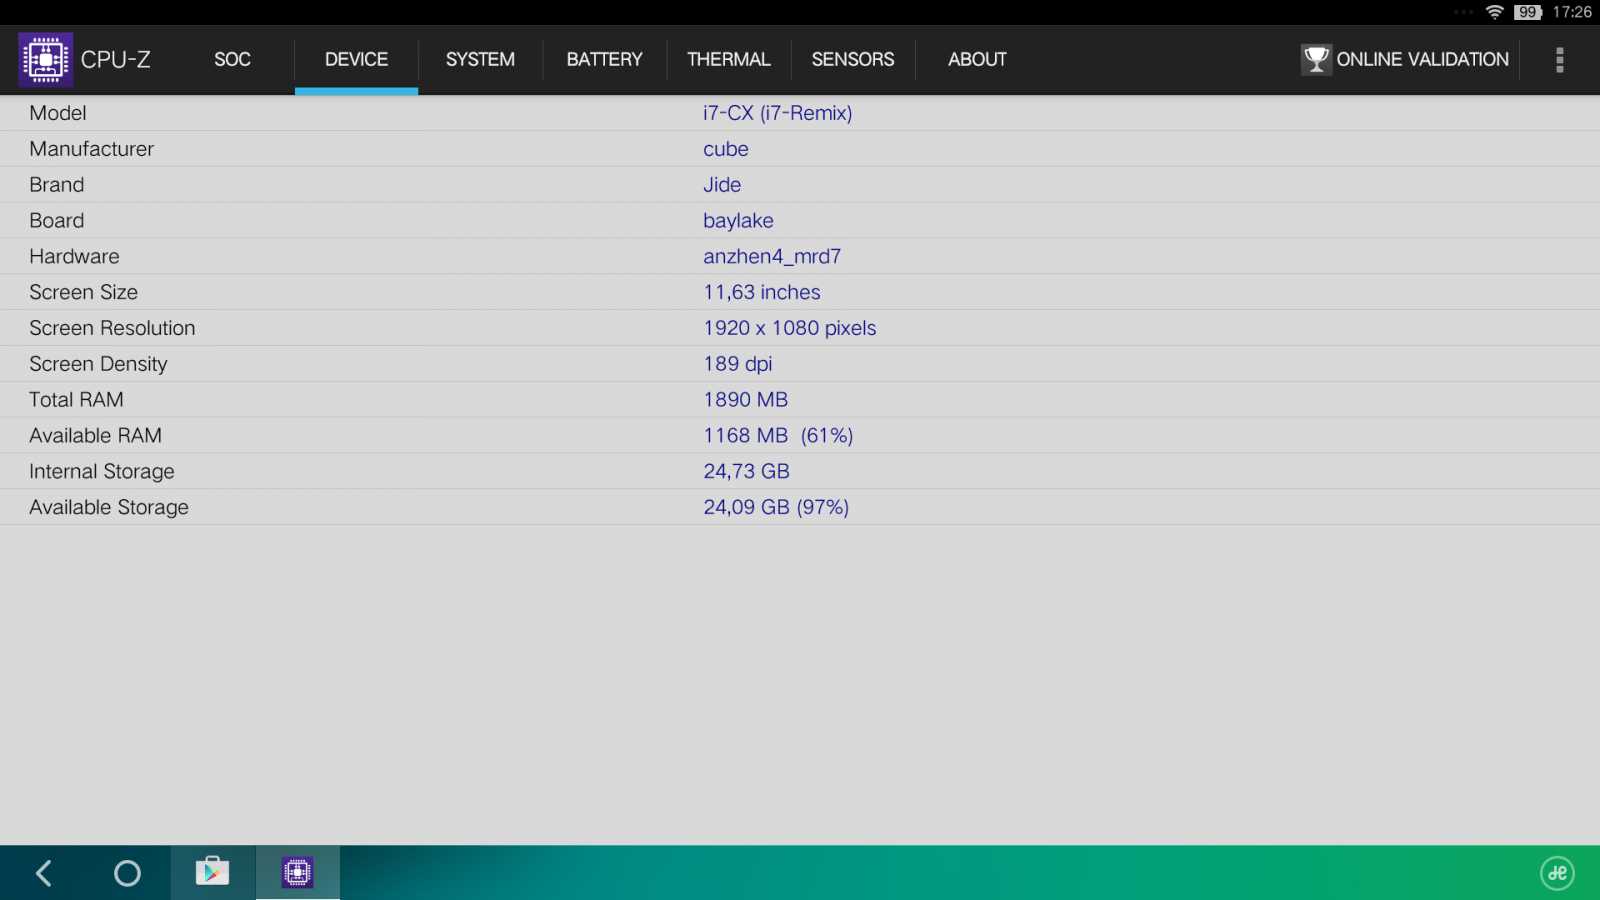Select the Total RAM label

point(76,400)
